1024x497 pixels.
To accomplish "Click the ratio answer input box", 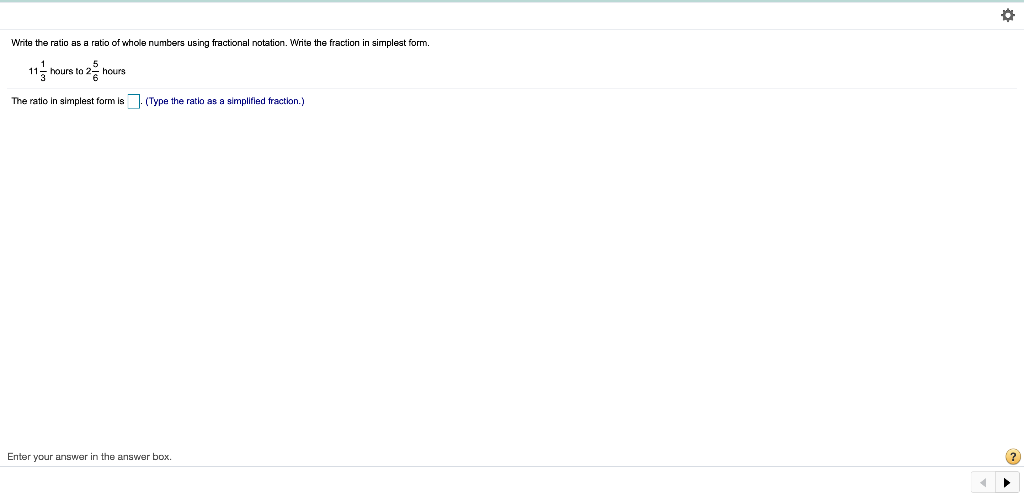I will 133,101.
